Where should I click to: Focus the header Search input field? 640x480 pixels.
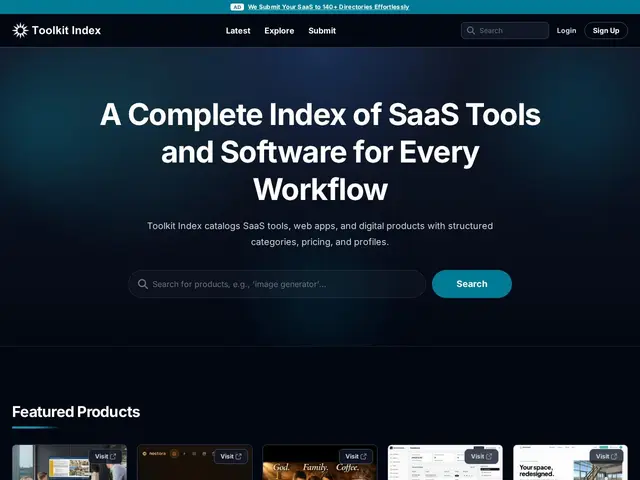pyautogui.click(x=504, y=31)
